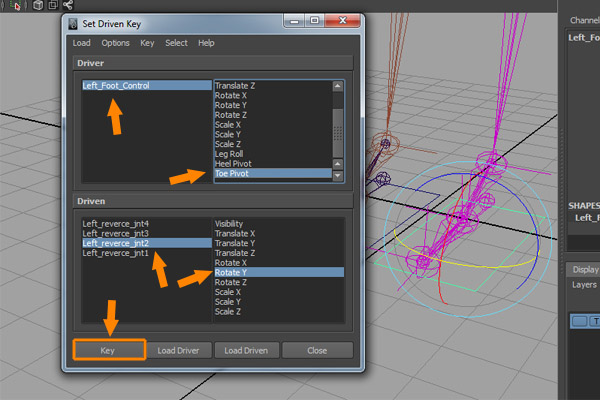Viewport: 600px width, 400px height.
Task: Click the Load Driven button
Action: pyautogui.click(x=246, y=350)
